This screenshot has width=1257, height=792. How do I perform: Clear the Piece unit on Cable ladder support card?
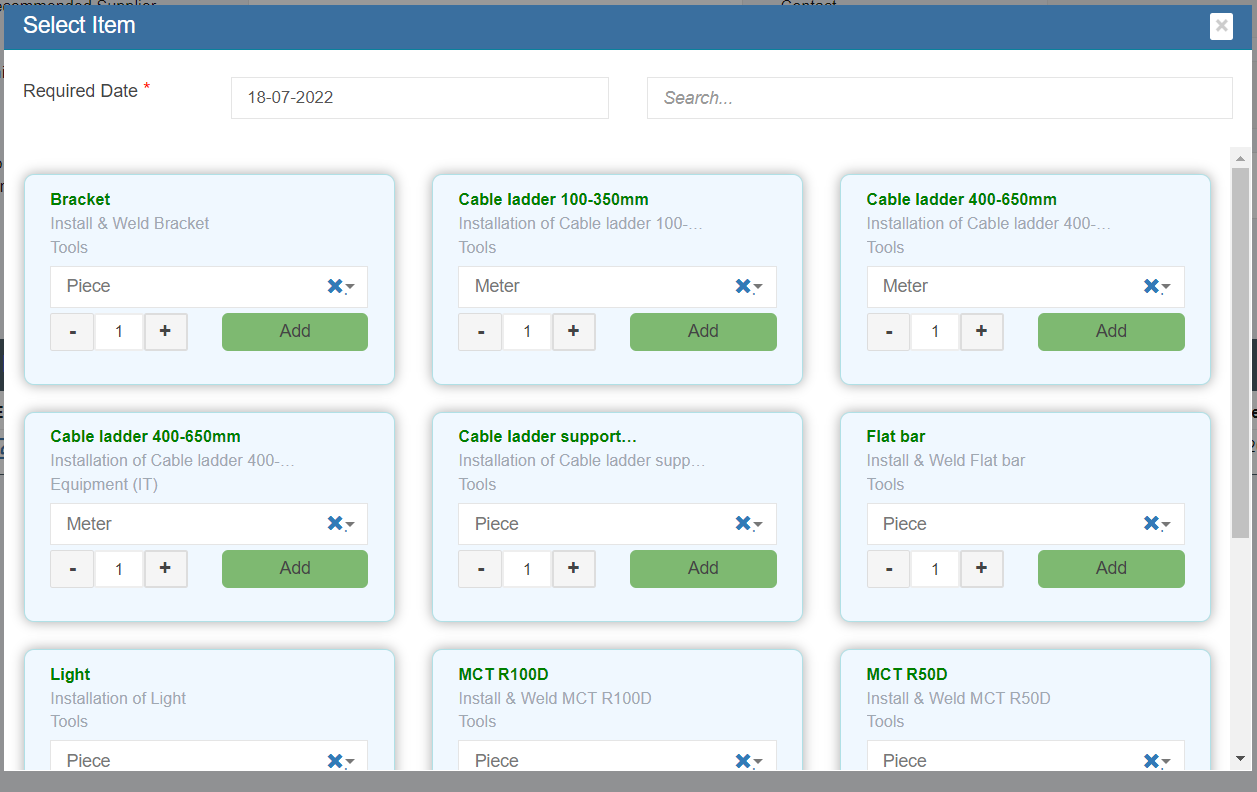click(743, 524)
